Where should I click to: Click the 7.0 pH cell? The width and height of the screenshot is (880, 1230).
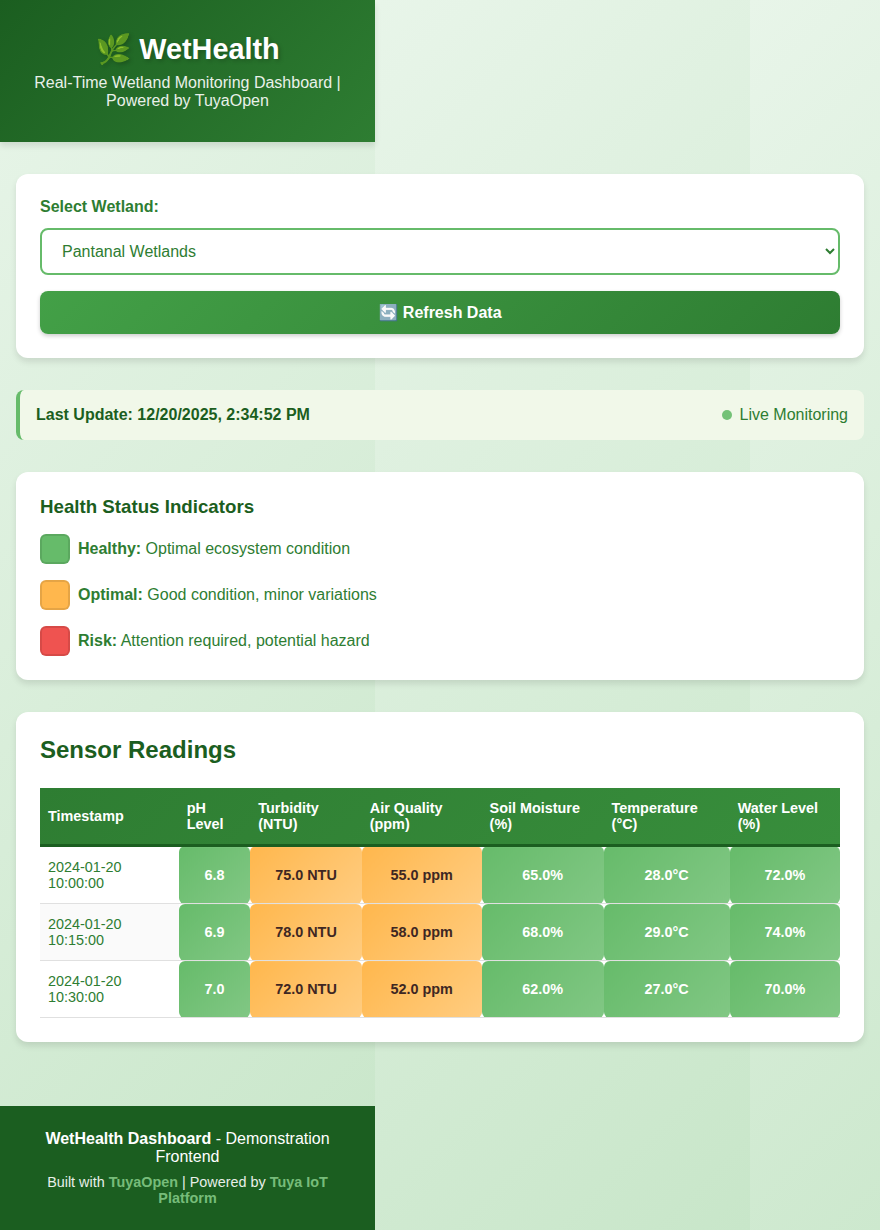tap(214, 989)
